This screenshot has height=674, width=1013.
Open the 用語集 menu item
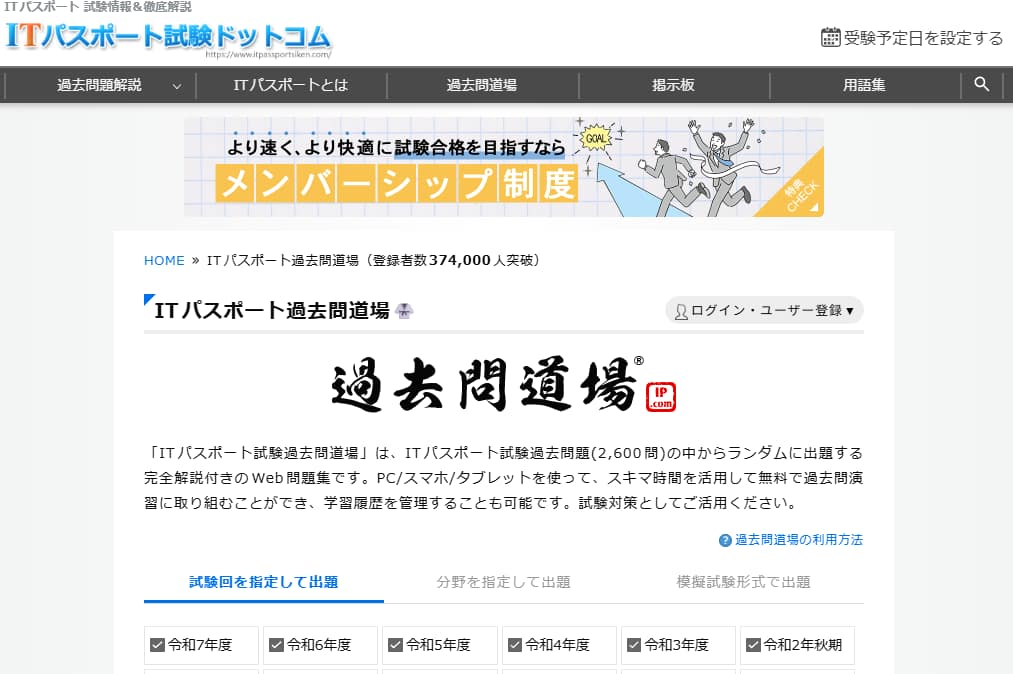click(864, 85)
